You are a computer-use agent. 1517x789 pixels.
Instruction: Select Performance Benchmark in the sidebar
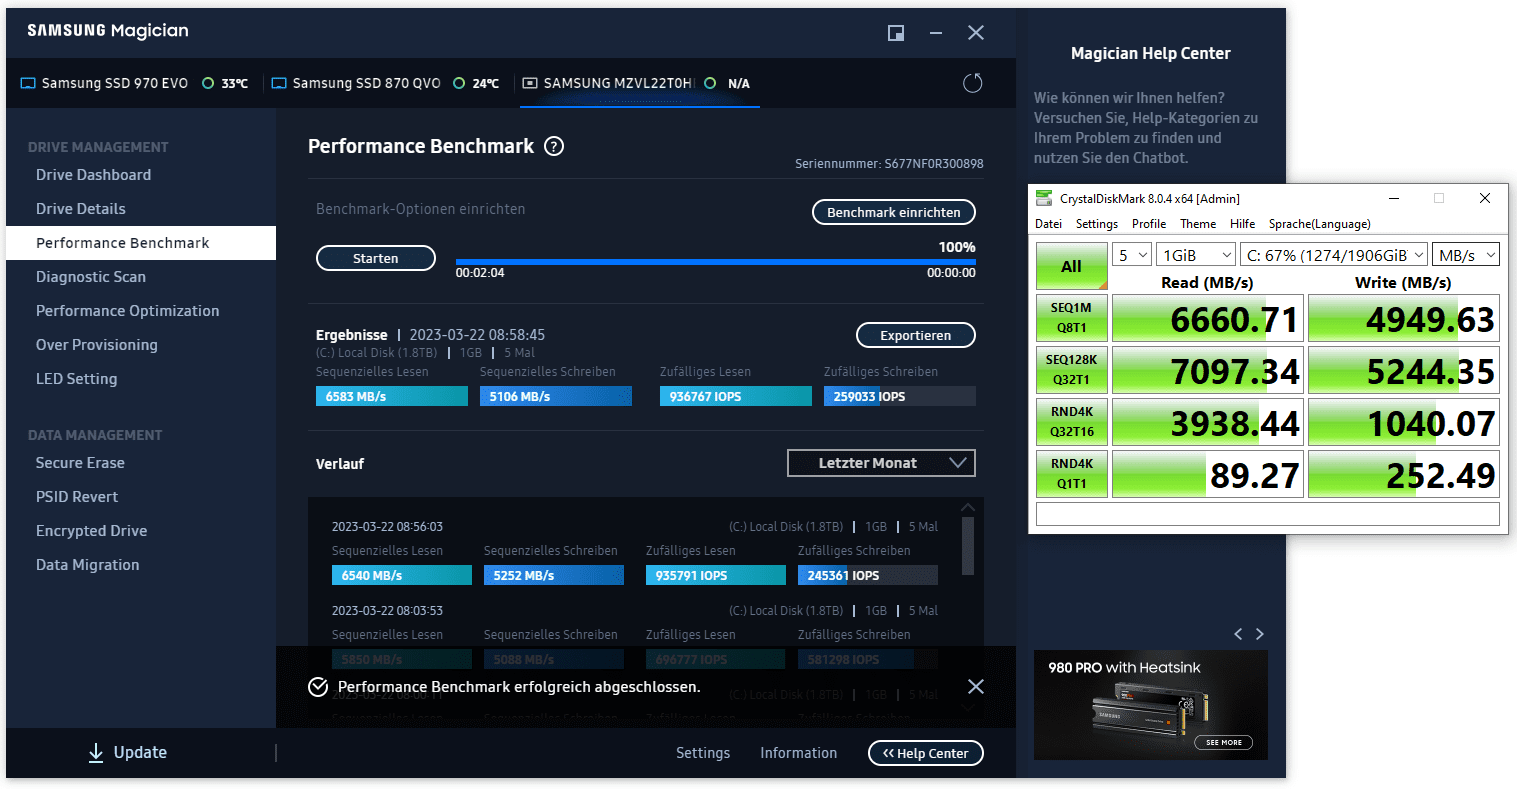pos(141,243)
